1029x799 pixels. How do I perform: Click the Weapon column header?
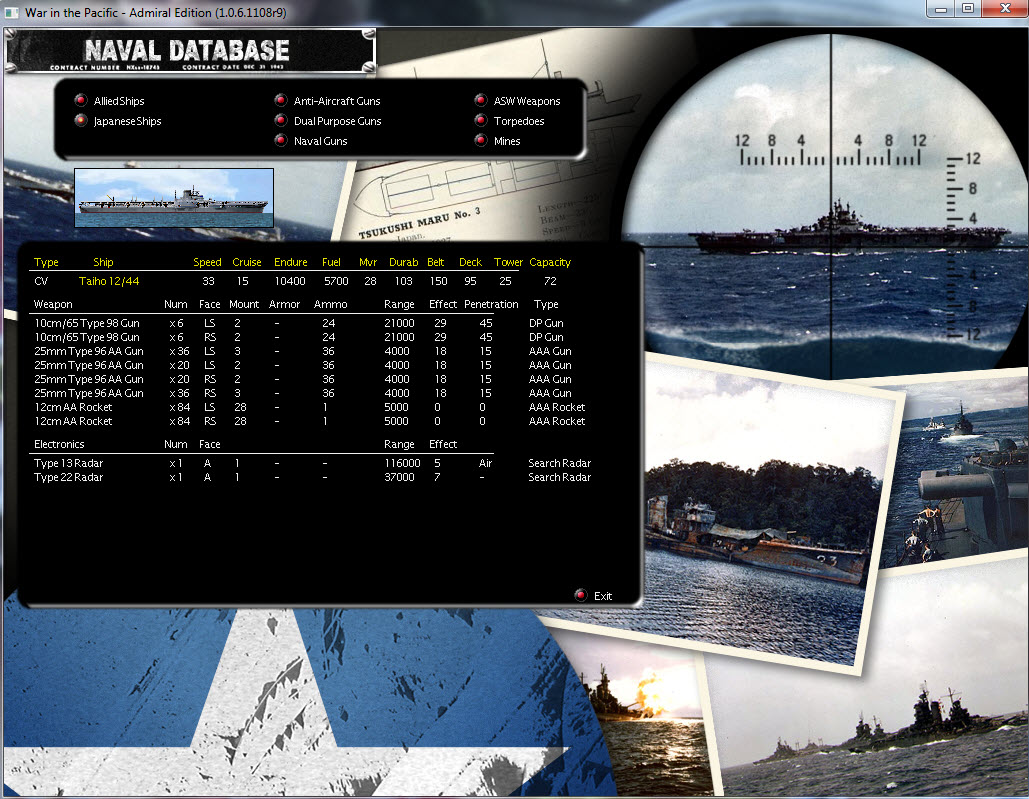pos(53,304)
